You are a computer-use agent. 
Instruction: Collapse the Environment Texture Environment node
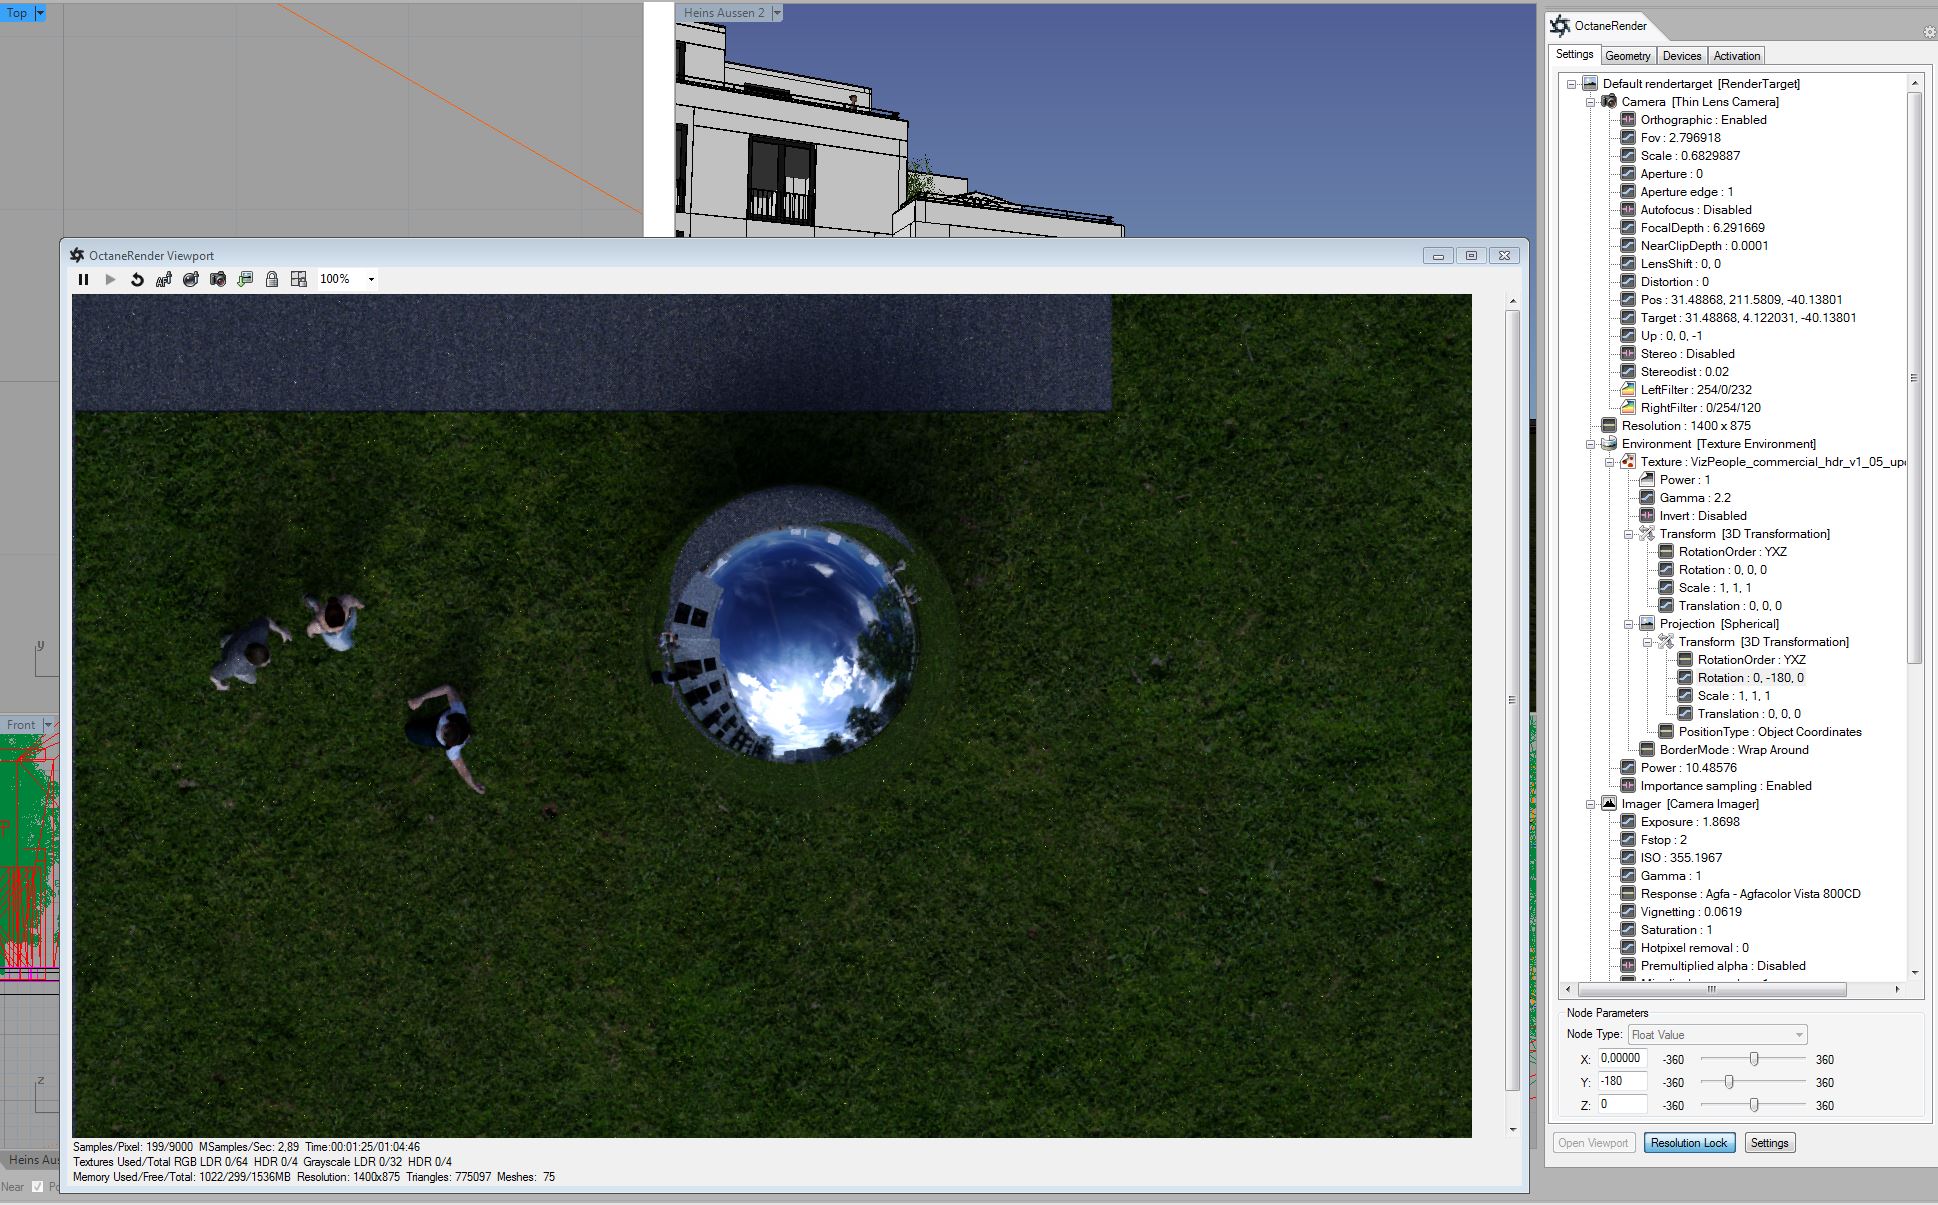(x=1590, y=444)
